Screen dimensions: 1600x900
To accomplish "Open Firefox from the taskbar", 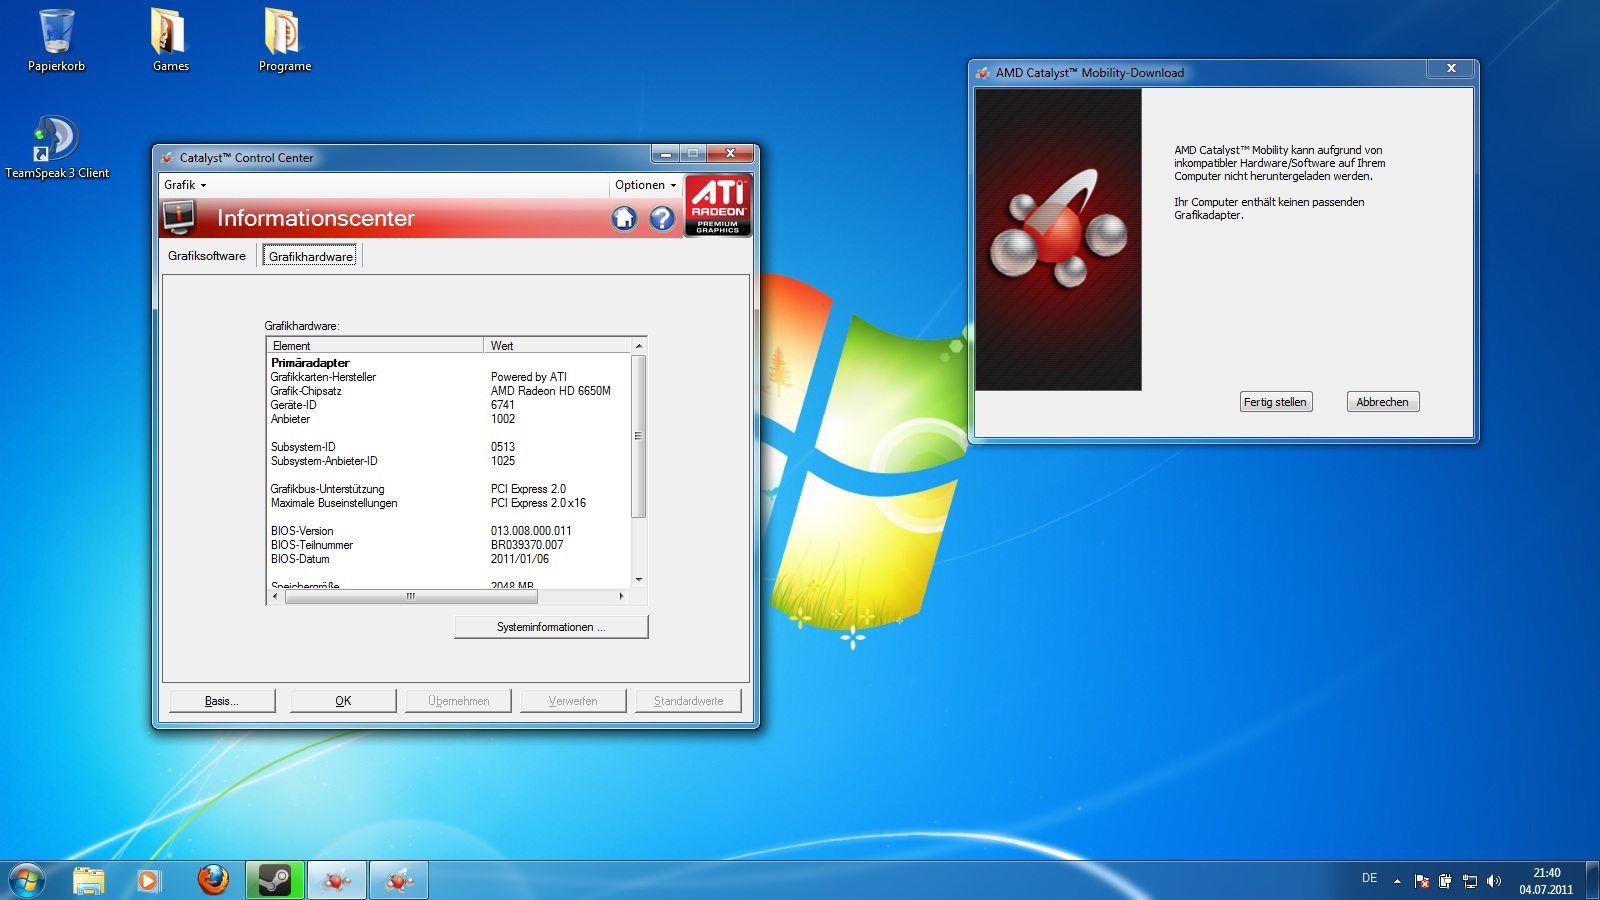I will click(212, 880).
